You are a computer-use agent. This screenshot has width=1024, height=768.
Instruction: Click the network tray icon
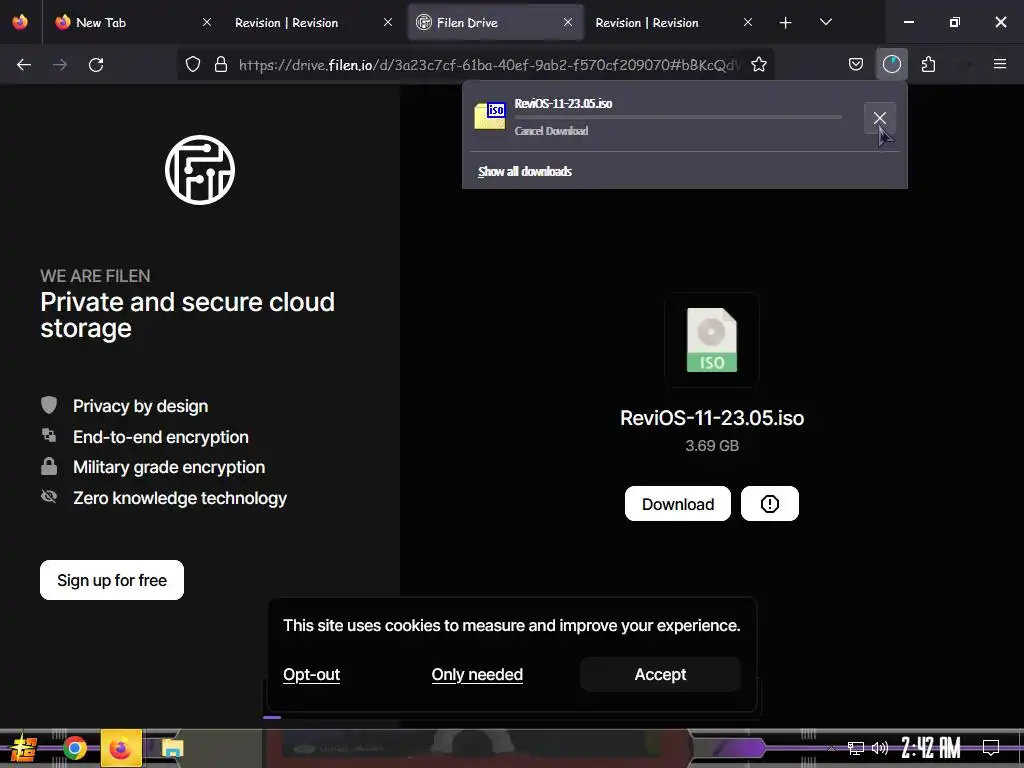tap(856, 748)
